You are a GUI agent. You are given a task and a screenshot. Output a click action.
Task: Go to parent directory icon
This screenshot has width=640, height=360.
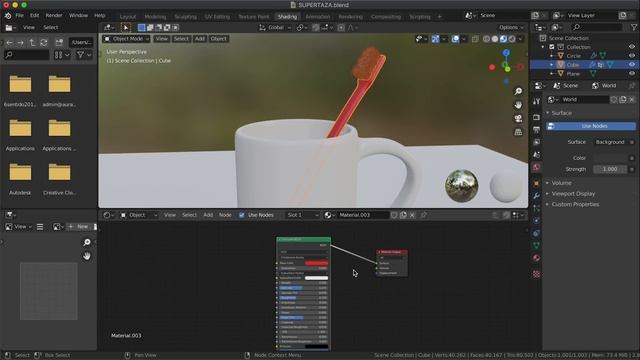click(x=32, y=42)
